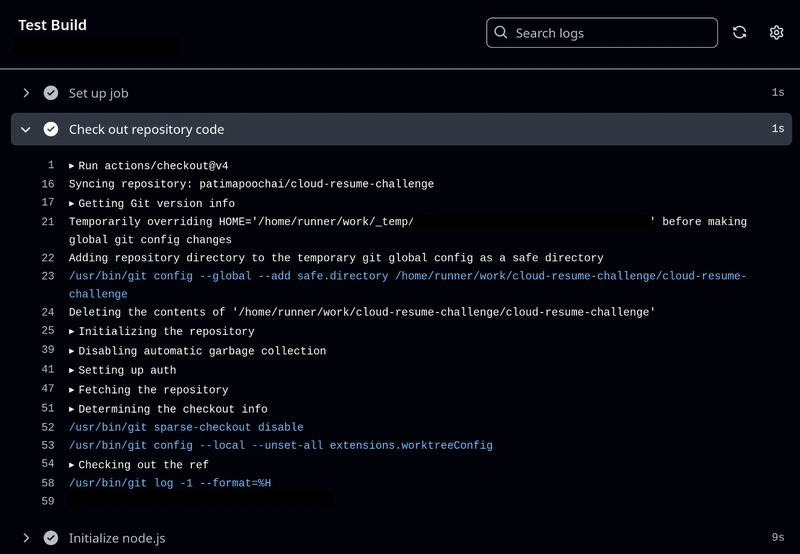800x554 pixels.
Task: Collapse the Check out repository code step
Action: [26, 130]
